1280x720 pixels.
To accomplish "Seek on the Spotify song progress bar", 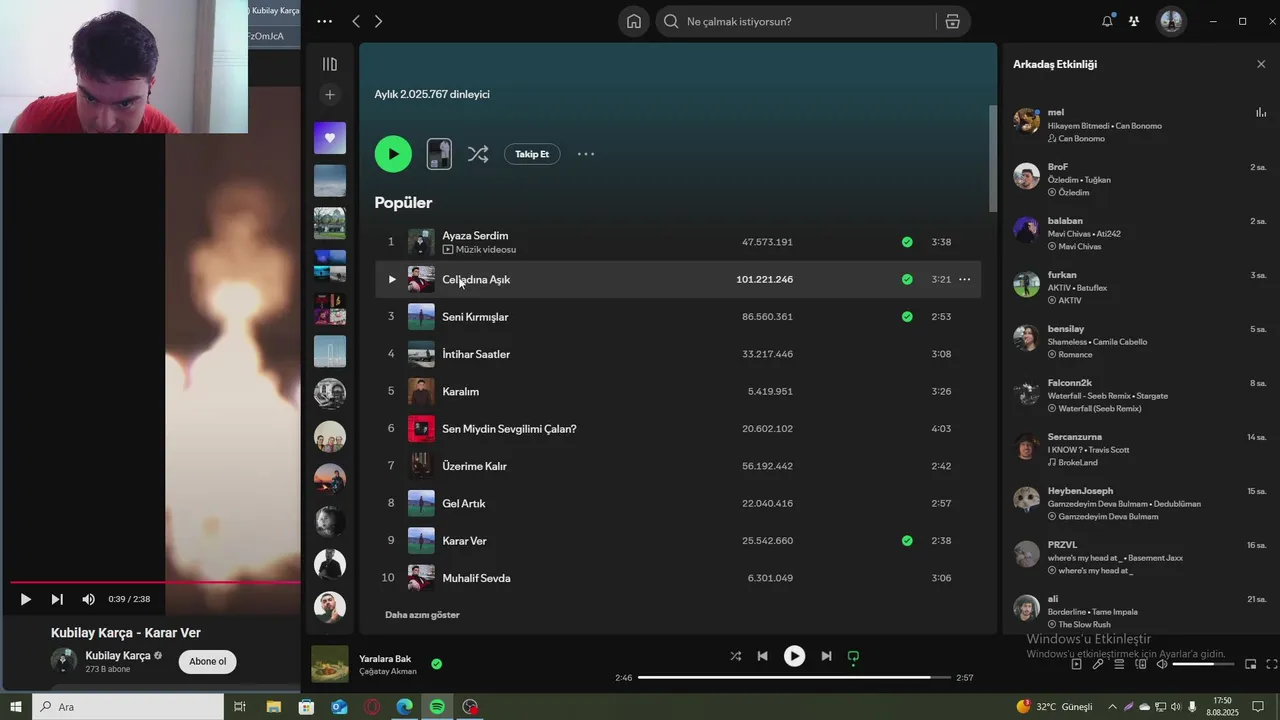I will (794, 678).
